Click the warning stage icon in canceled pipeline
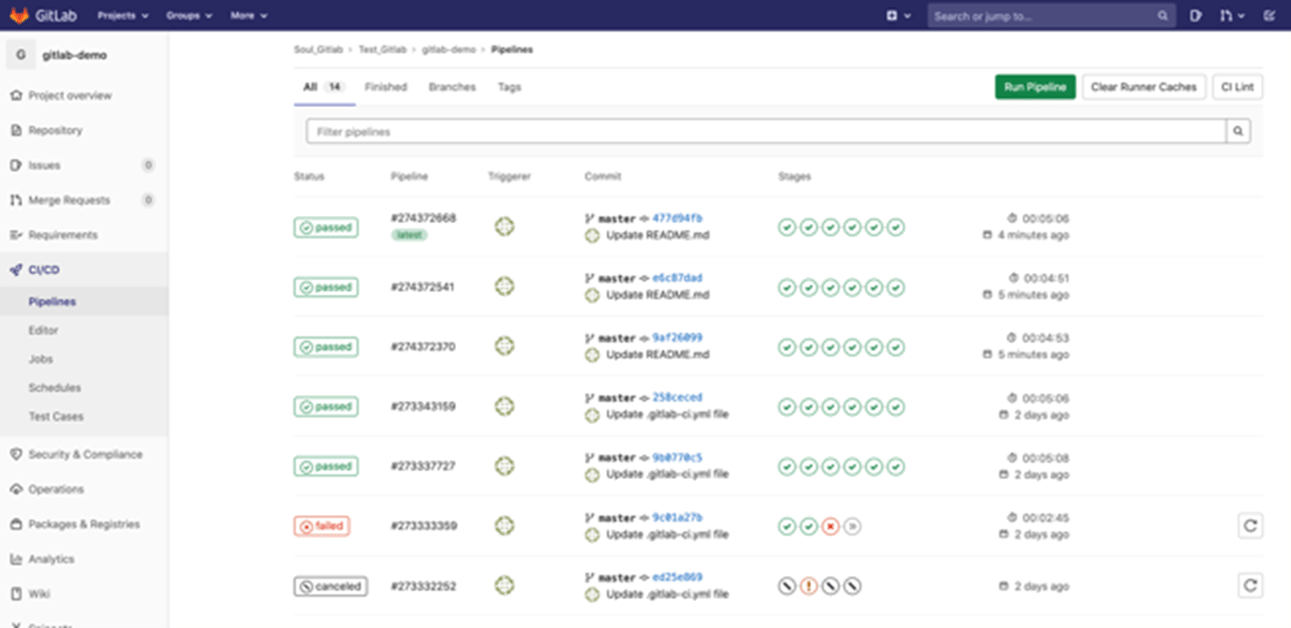The width and height of the screenshot is (1291, 628). tap(809, 587)
